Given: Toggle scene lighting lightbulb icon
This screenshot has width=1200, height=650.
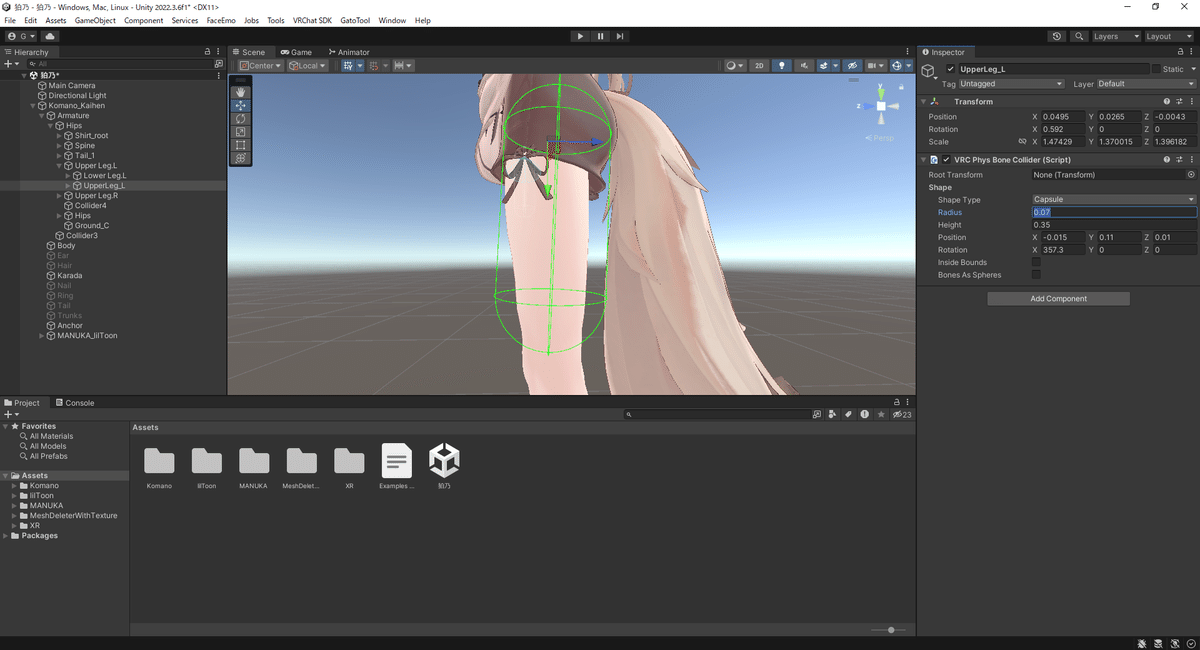Looking at the screenshot, I should [782, 66].
